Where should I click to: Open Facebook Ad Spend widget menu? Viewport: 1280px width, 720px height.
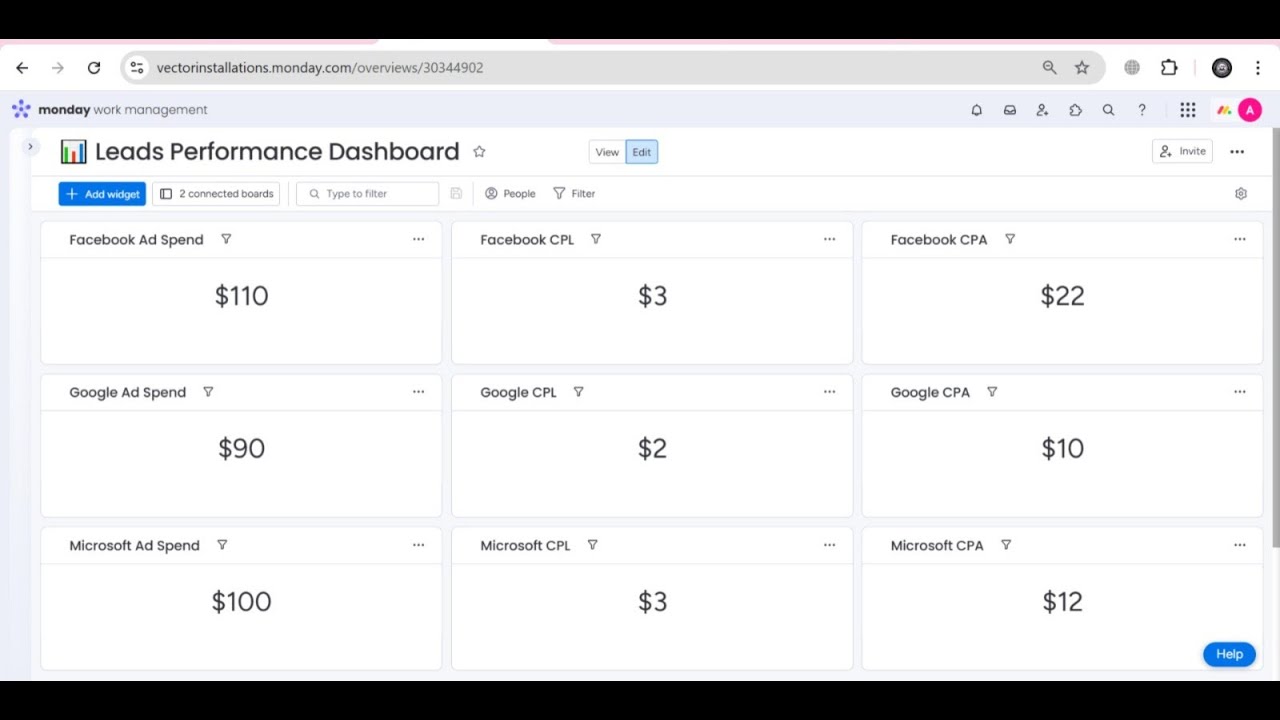tap(419, 239)
